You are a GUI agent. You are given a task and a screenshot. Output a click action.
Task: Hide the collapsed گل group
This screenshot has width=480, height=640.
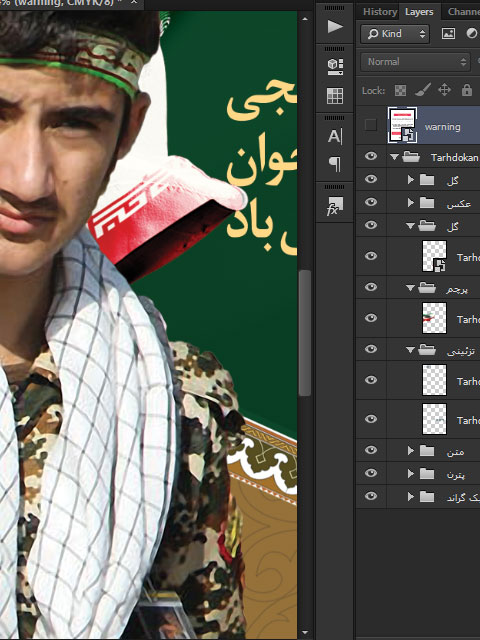coord(371,179)
